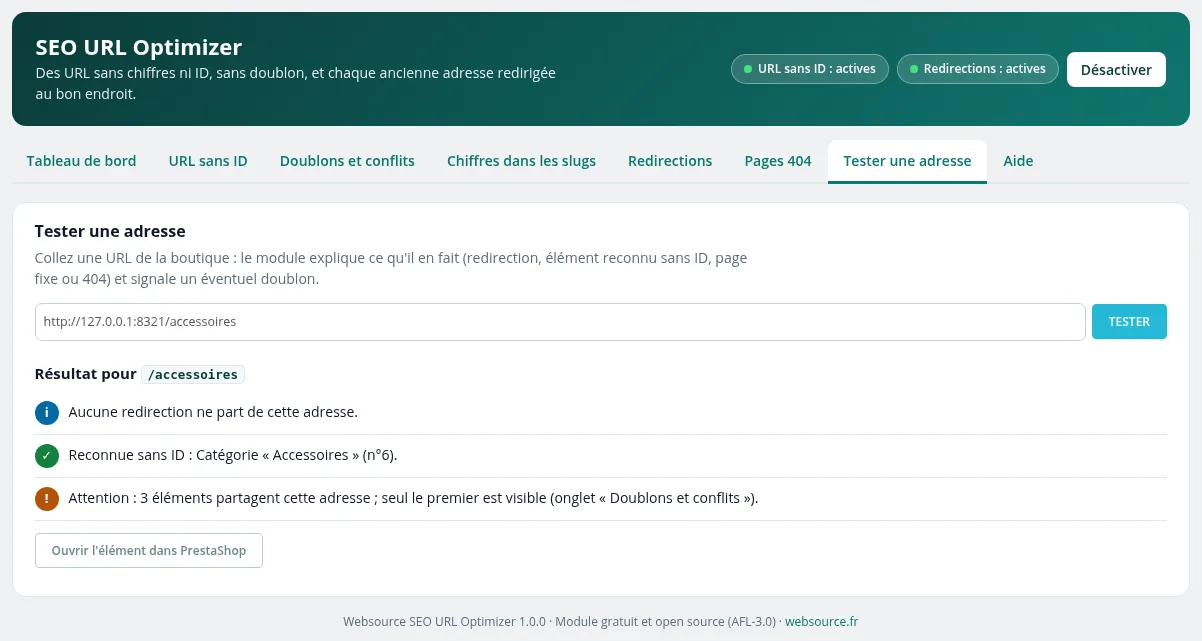
Task: Click footer text "Websource SEO URL Optimizer 1.0.0"
Action: coord(445,621)
